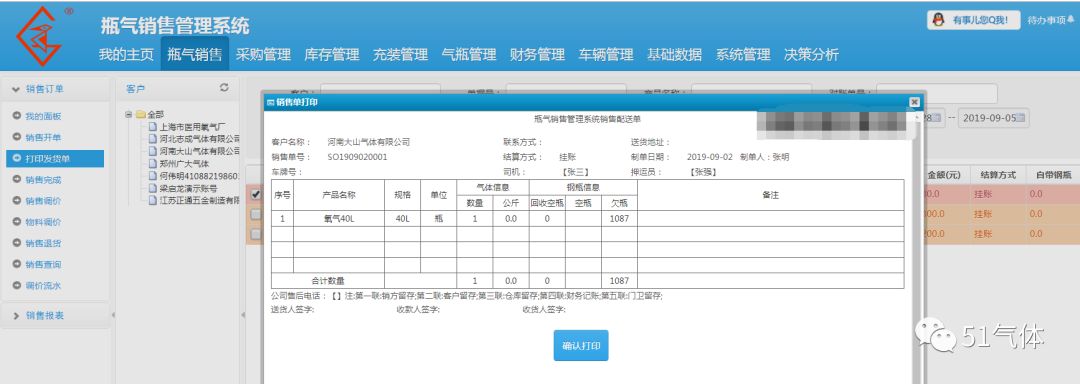Click the 2019-09-05 end date field

993,118
